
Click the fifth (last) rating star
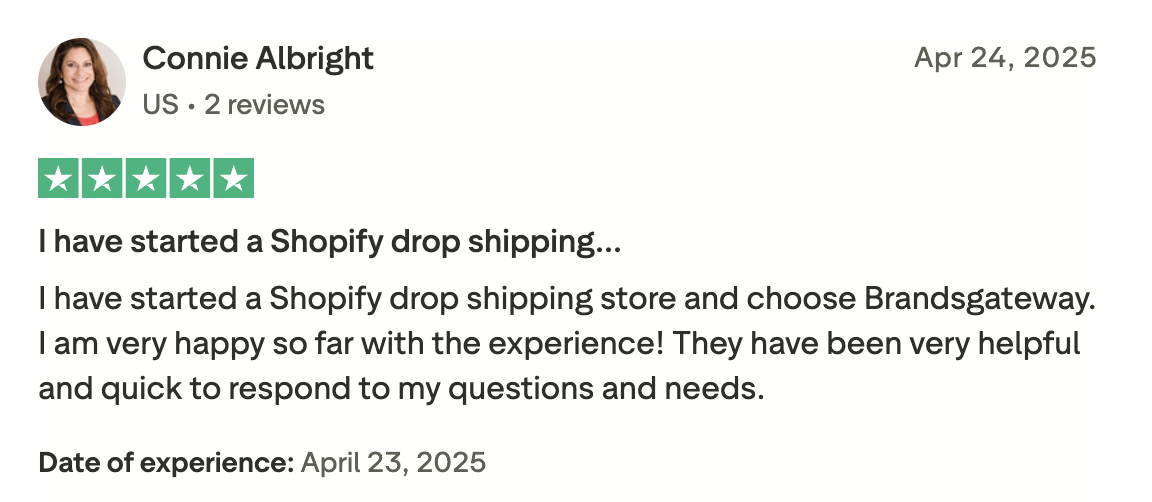(234, 178)
